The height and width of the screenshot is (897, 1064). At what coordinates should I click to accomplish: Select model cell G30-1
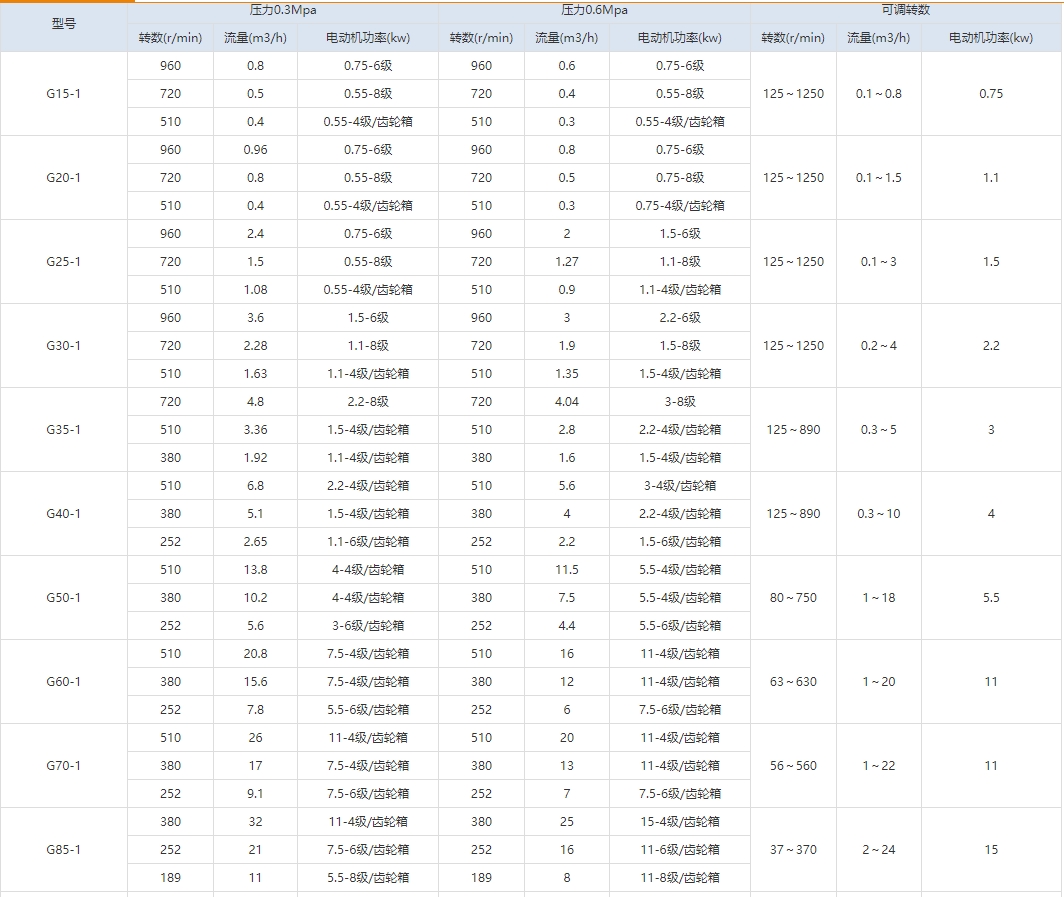tap(64, 346)
